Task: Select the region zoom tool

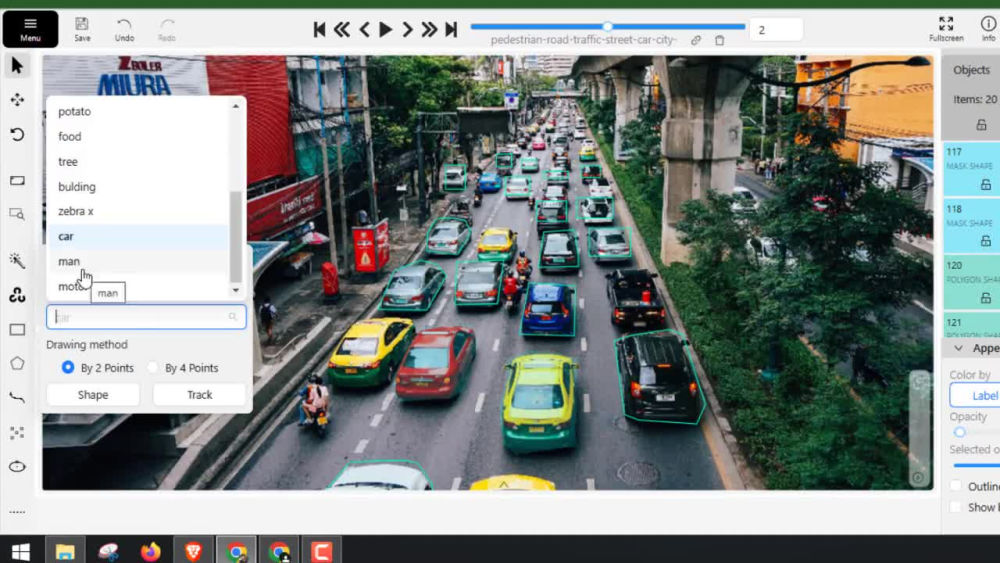Action: [x=17, y=214]
